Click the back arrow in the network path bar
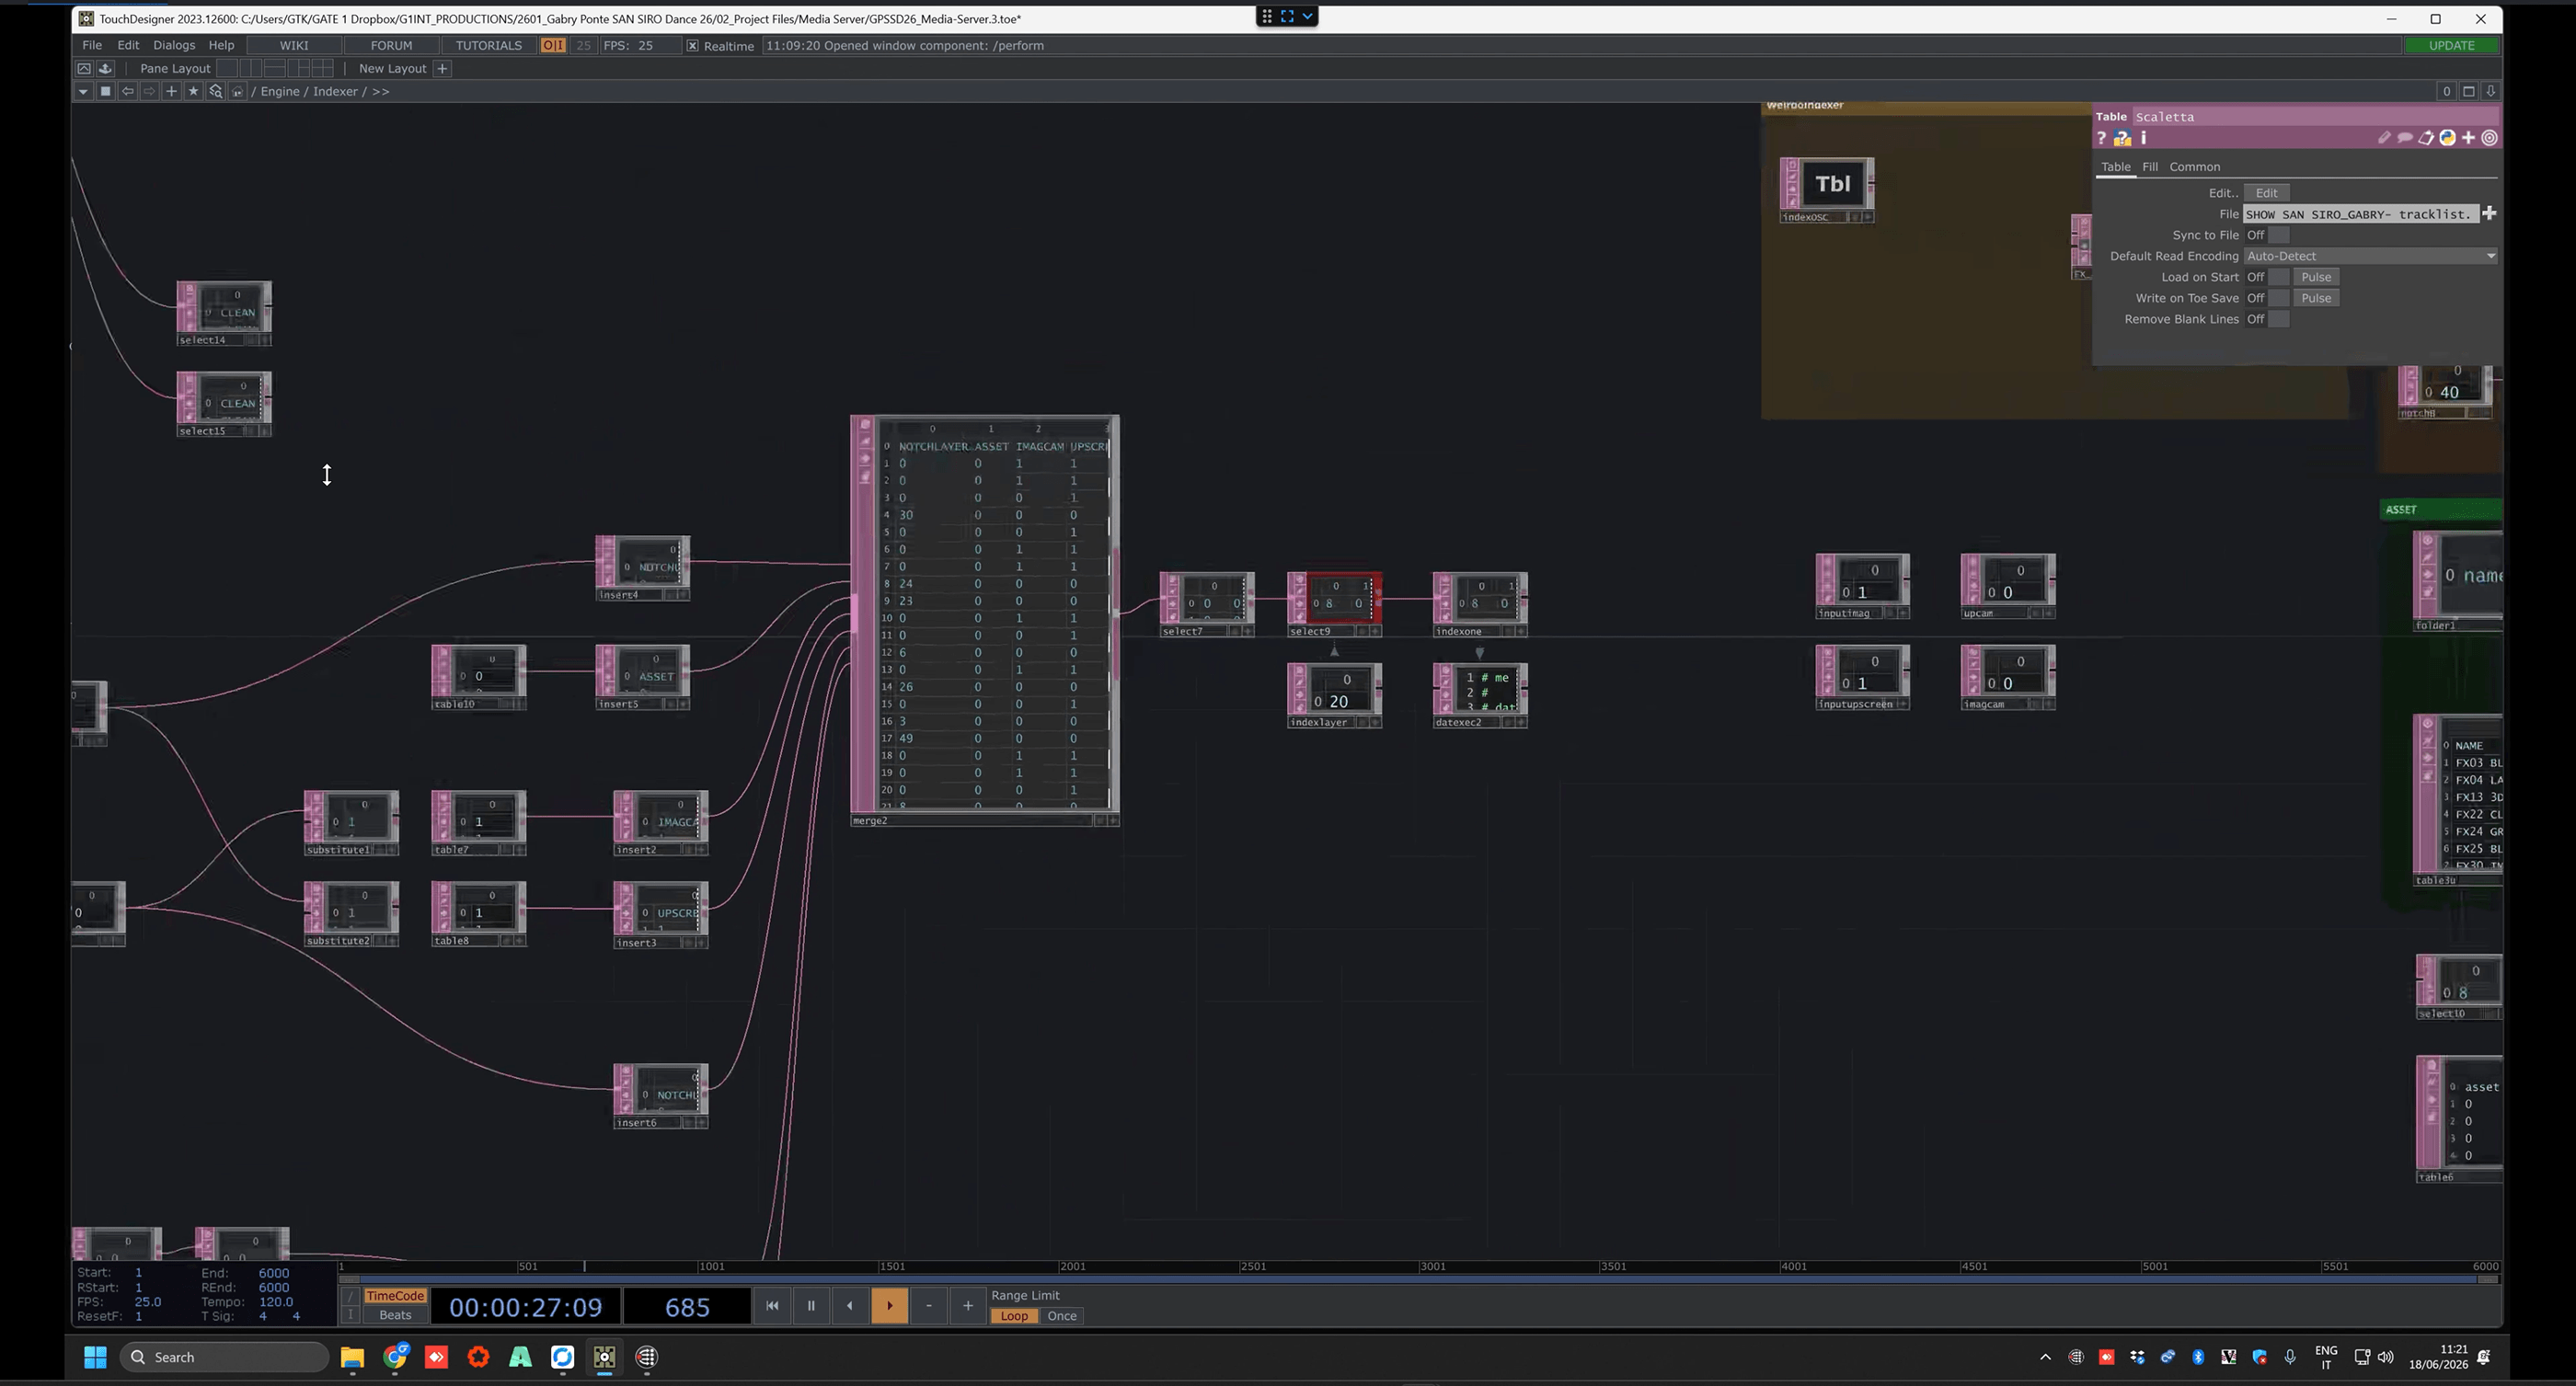Image resolution: width=2576 pixels, height=1386 pixels. [x=127, y=91]
